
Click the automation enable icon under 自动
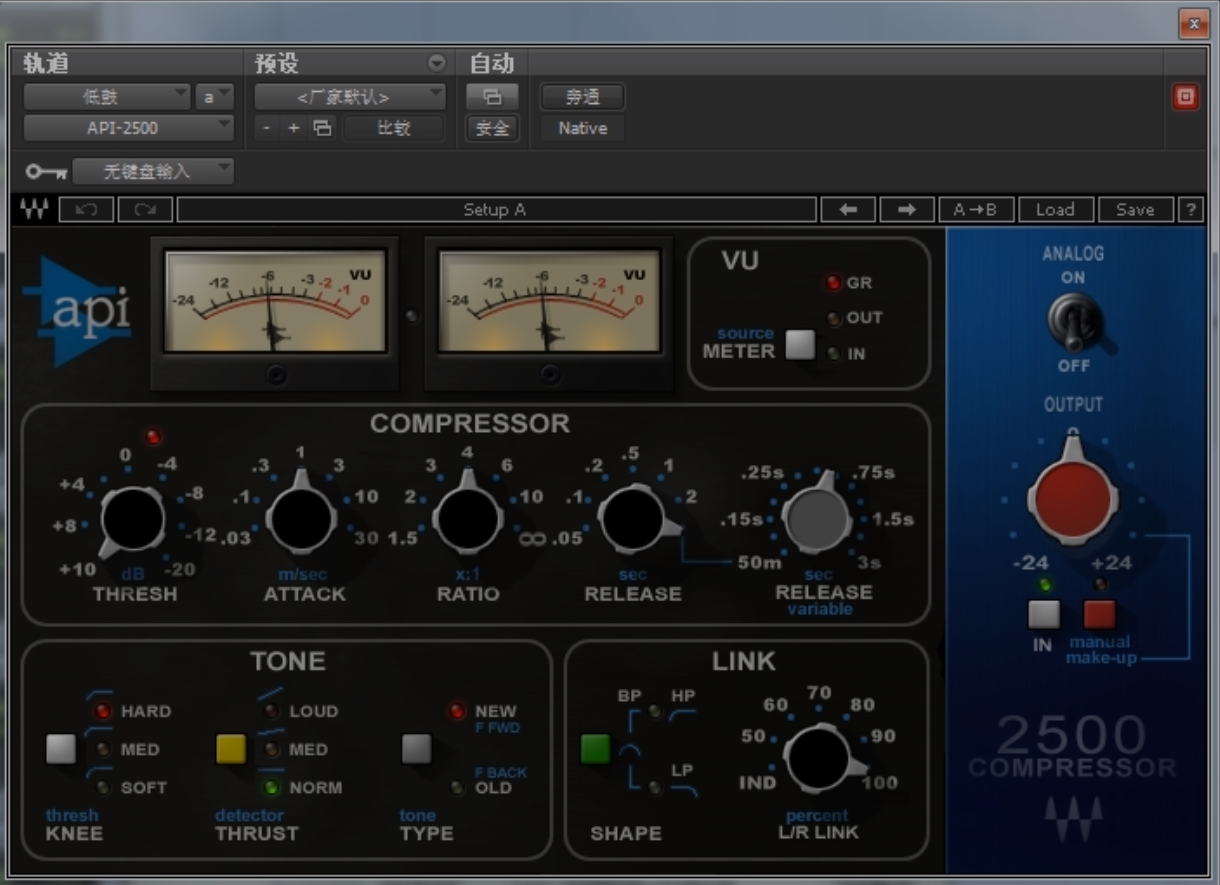tap(492, 97)
